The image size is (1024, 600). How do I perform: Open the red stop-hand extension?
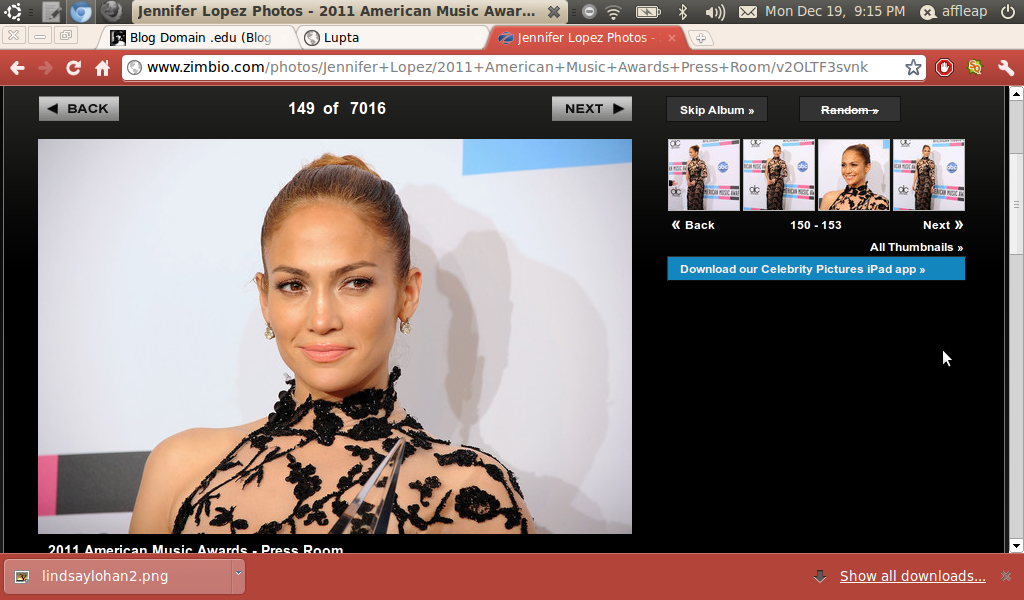944,67
